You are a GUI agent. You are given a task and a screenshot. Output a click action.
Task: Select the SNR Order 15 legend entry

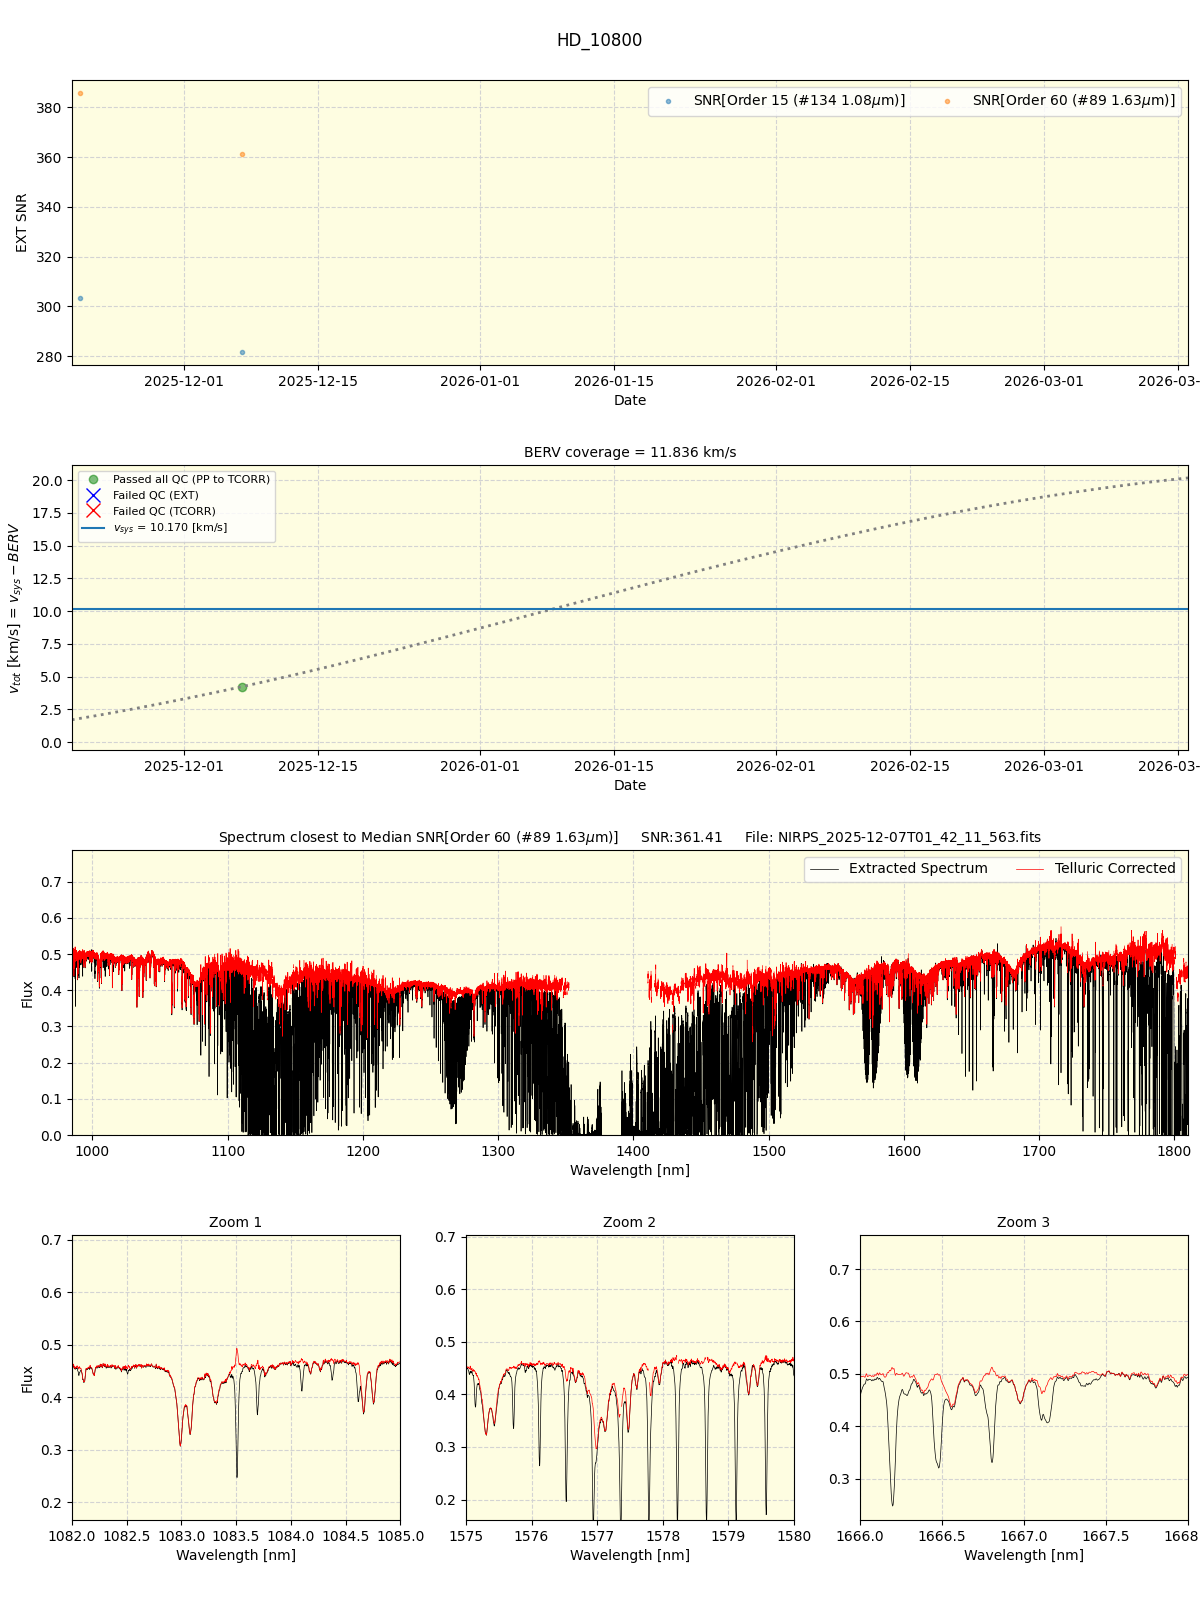click(786, 101)
